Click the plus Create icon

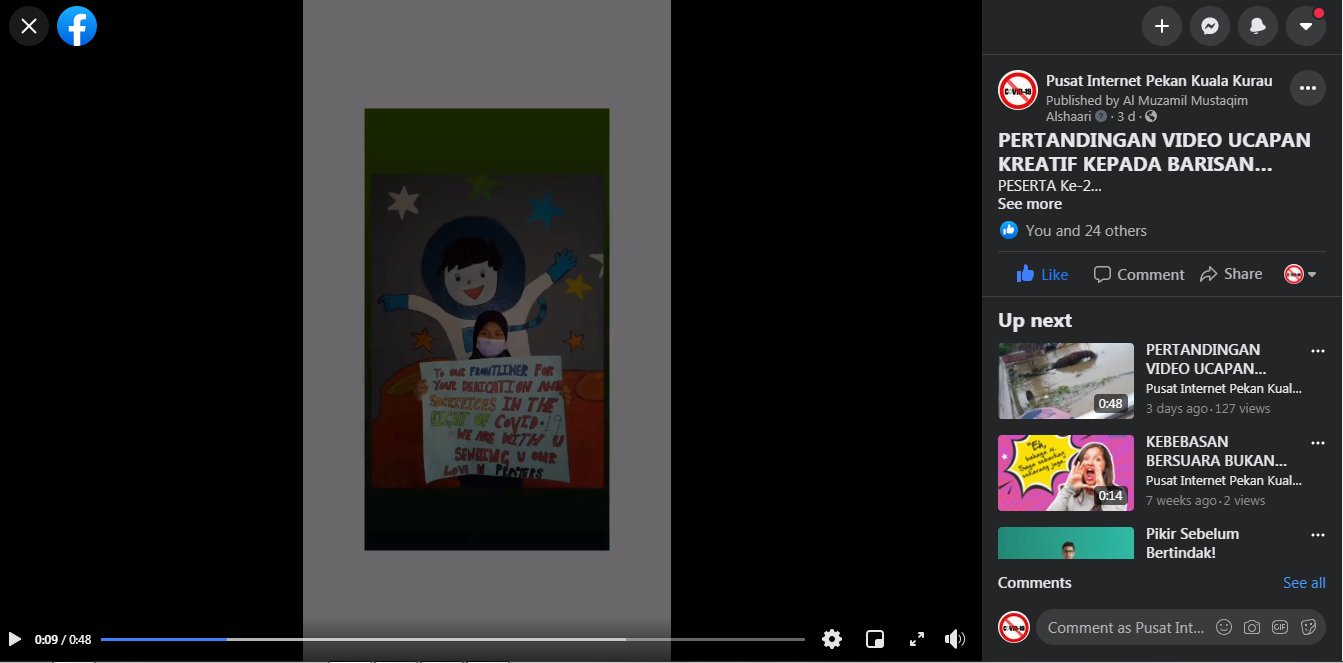[1161, 26]
